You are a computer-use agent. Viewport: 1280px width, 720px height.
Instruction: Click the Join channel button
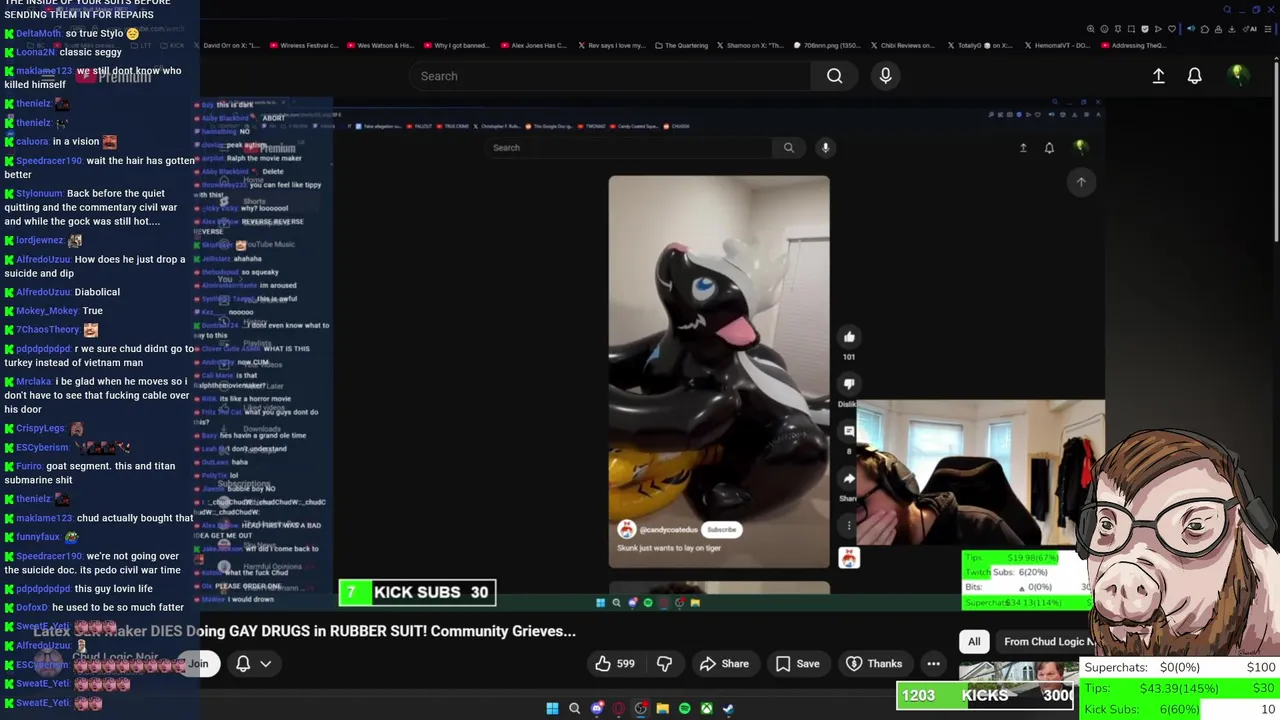tap(198, 663)
